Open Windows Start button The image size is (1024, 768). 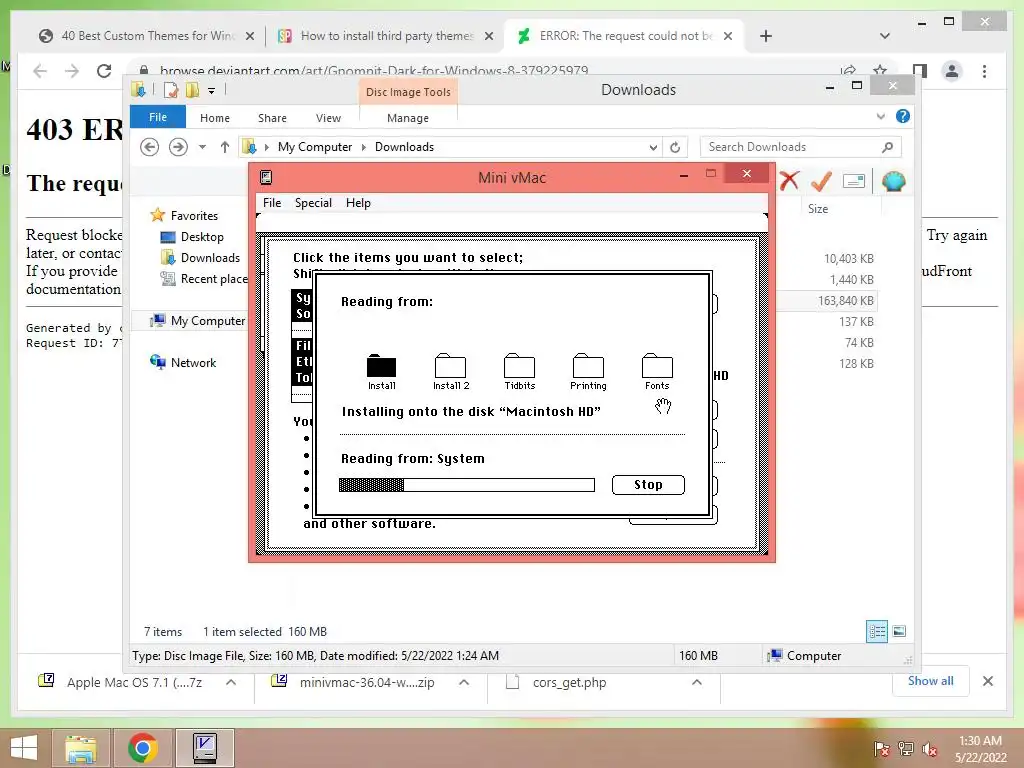click(24, 748)
